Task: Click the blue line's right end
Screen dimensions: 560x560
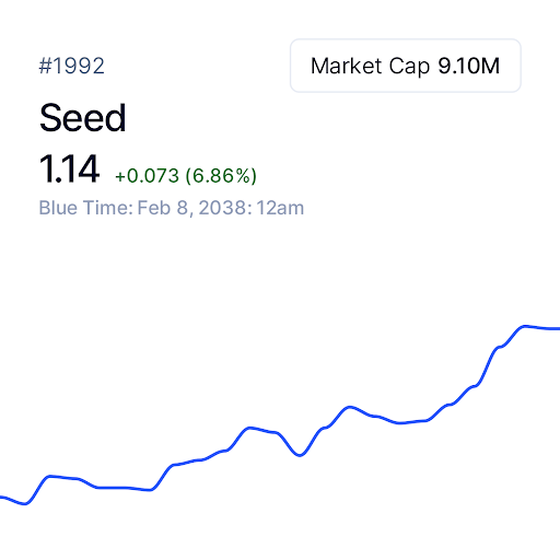Action: tap(556, 329)
